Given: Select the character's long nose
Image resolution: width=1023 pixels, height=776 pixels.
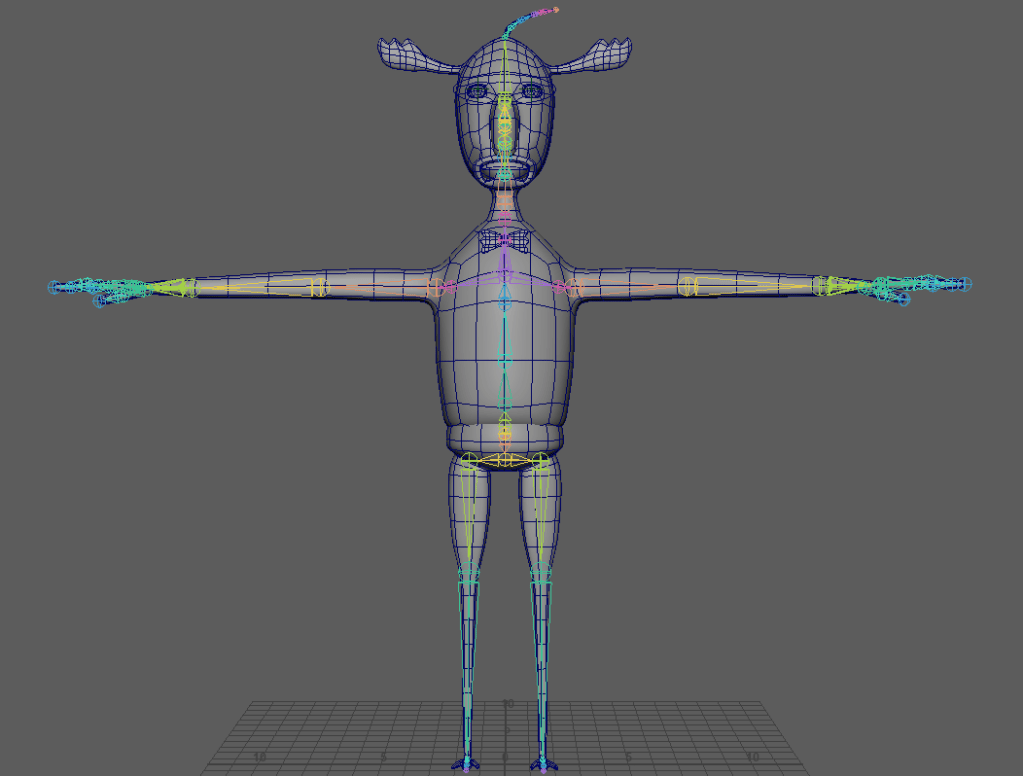Looking at the screenshot, I should pyautogui.click(x=505, y=128).
